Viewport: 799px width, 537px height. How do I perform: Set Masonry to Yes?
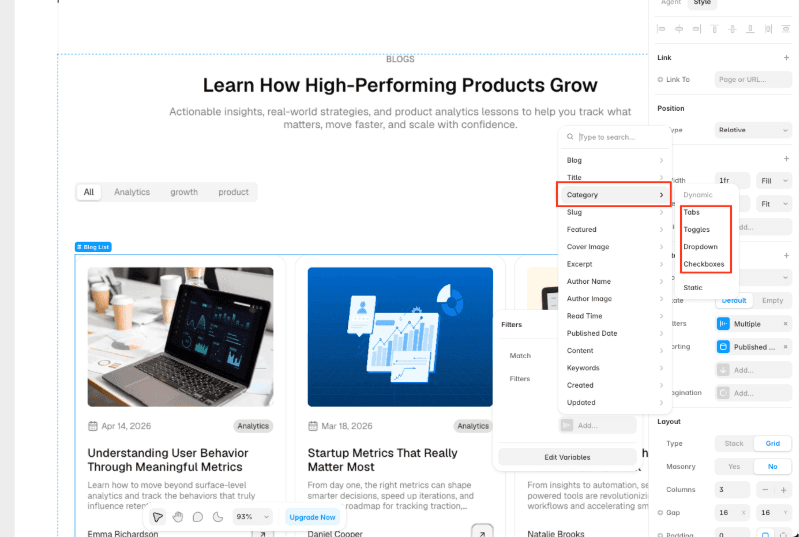coord(734,466)
